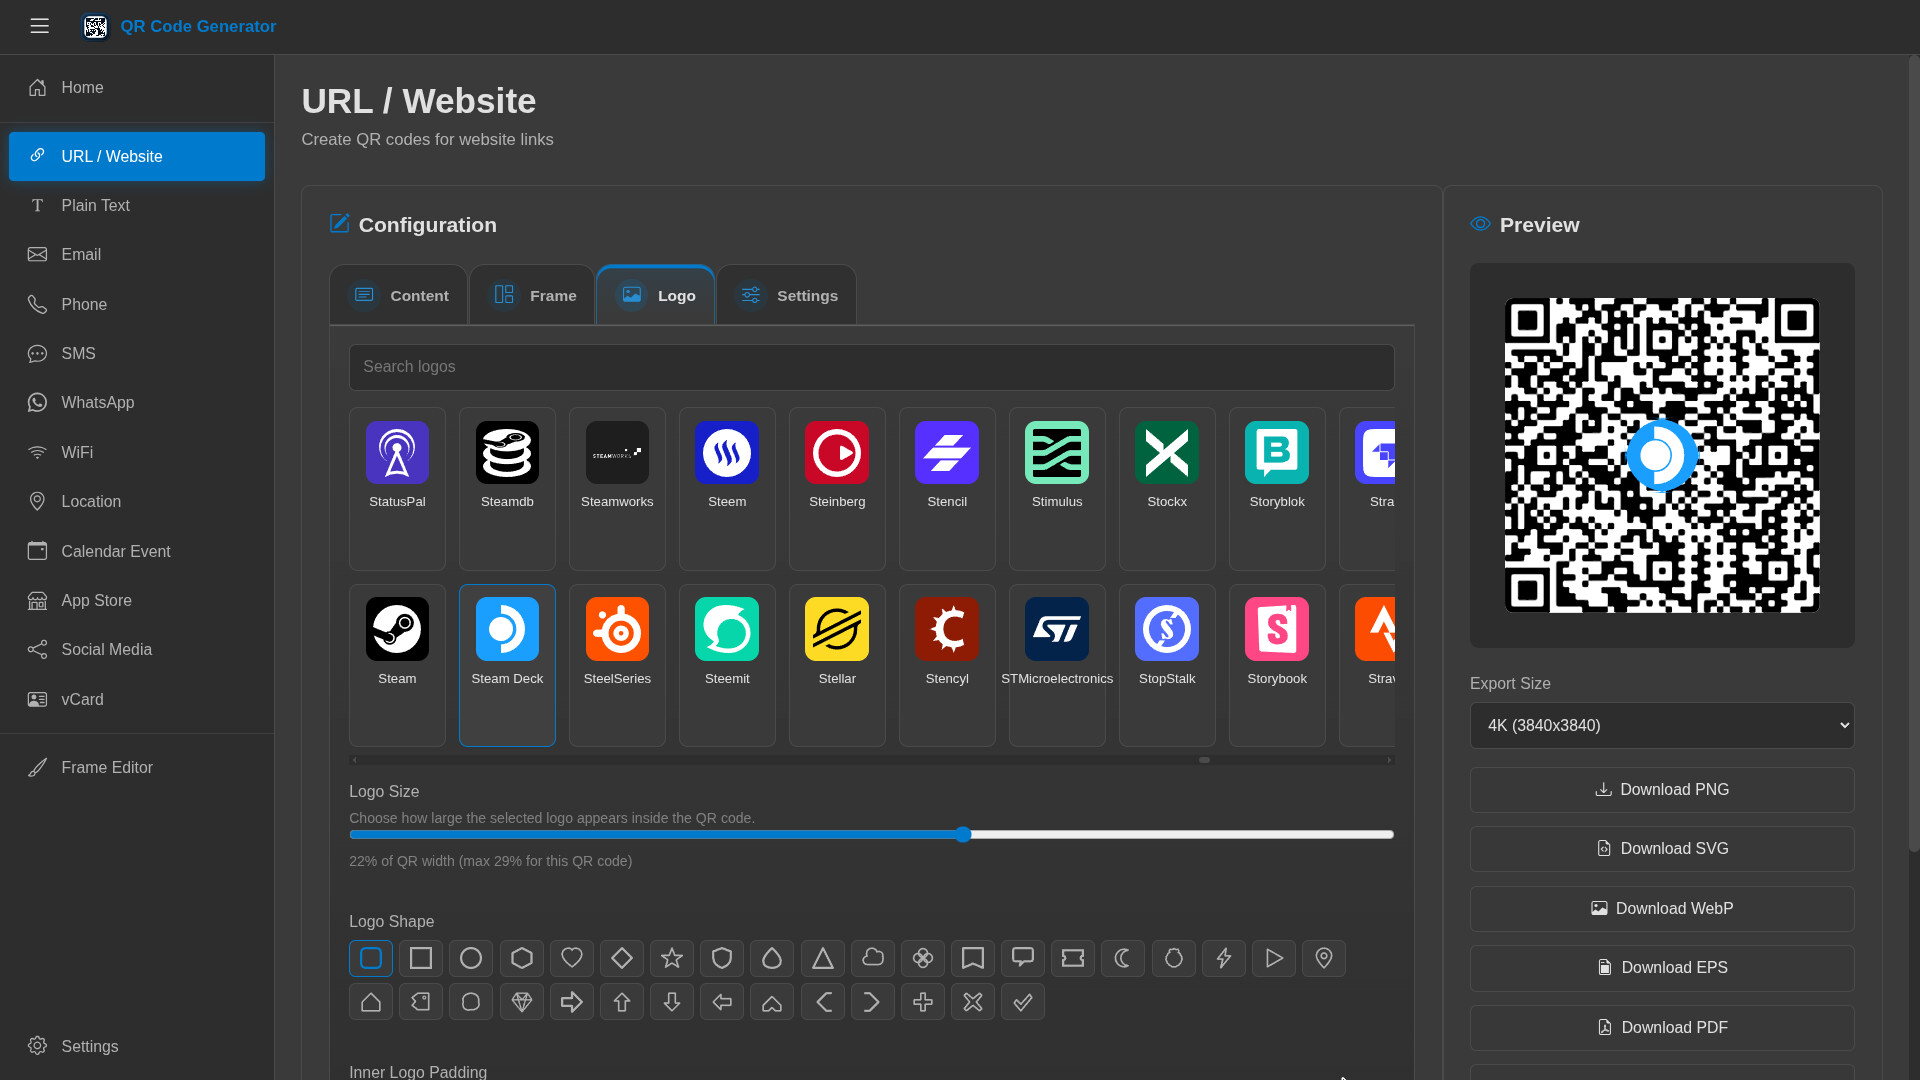Choose the Stellar logo
Screen dimensions: 1920x1080
click(837, 665)
